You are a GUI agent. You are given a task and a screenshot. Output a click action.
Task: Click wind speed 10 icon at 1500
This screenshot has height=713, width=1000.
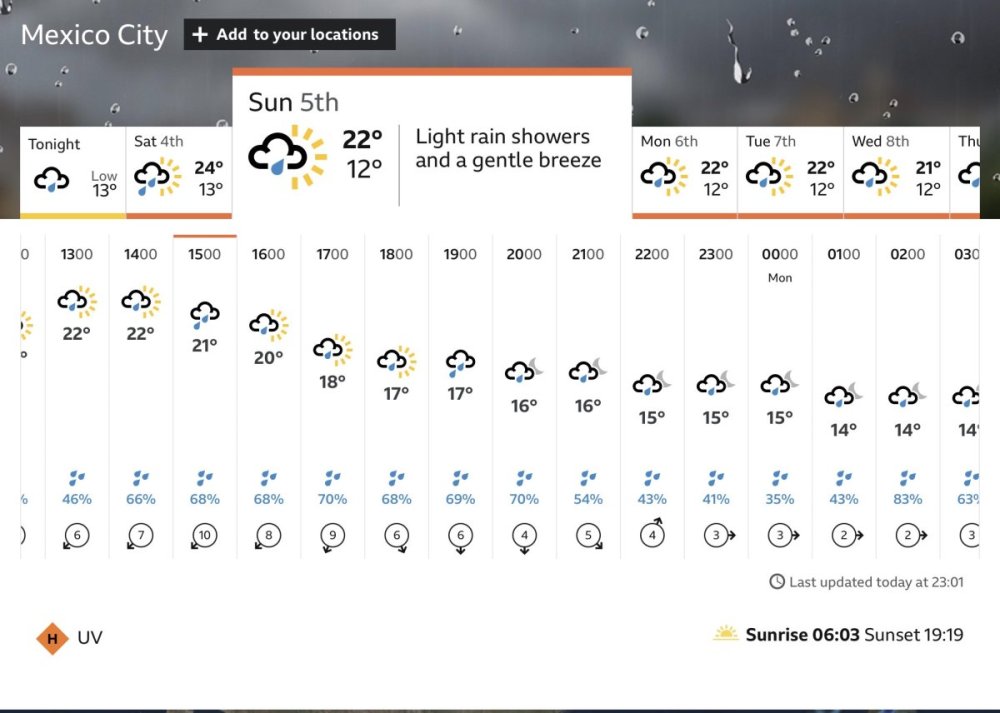204,536
